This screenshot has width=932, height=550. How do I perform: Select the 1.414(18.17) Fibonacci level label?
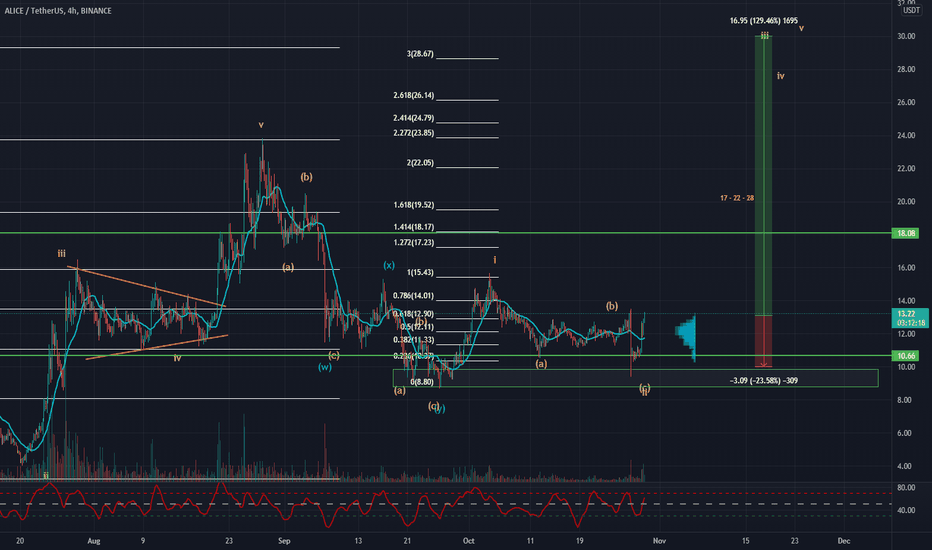coord(414,227)
